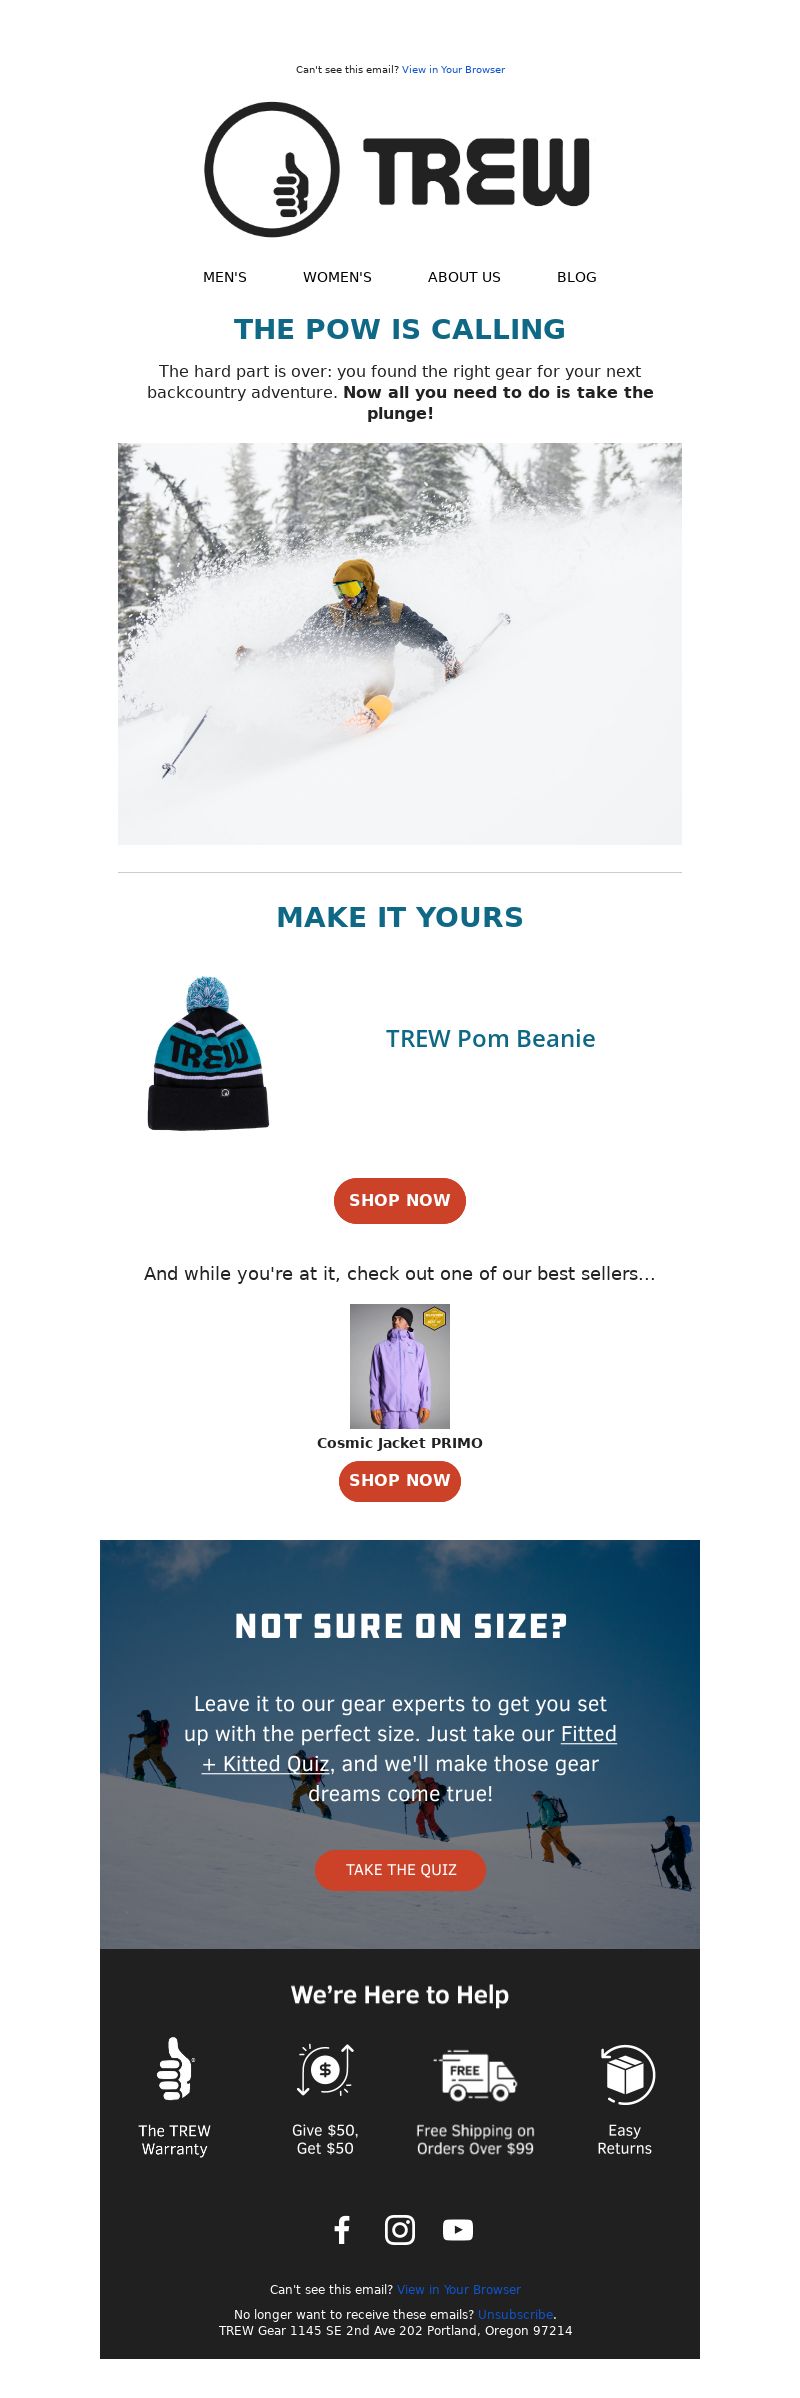Open the Facebook icon in footer

pos(342,2230)
